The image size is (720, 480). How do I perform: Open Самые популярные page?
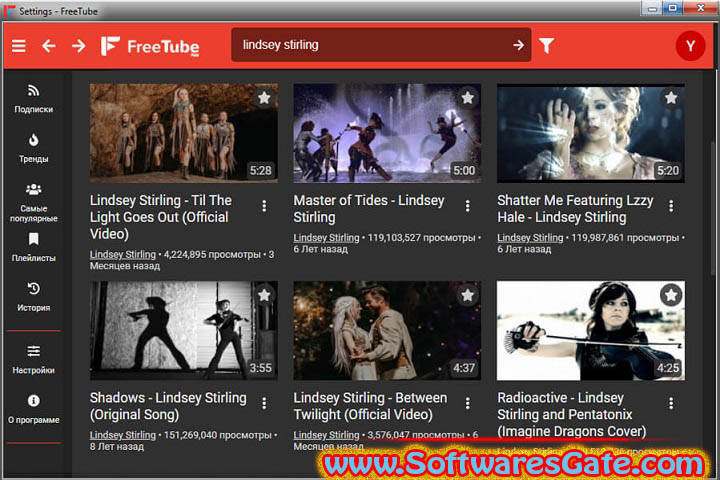[34, 203]
